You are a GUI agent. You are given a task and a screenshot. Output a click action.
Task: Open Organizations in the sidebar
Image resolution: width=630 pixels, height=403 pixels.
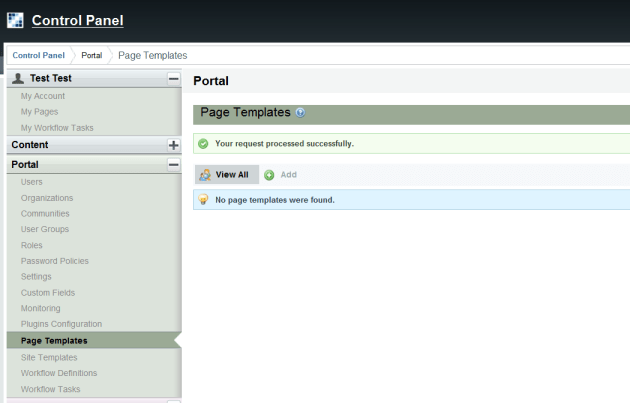[x=47, y=198]
